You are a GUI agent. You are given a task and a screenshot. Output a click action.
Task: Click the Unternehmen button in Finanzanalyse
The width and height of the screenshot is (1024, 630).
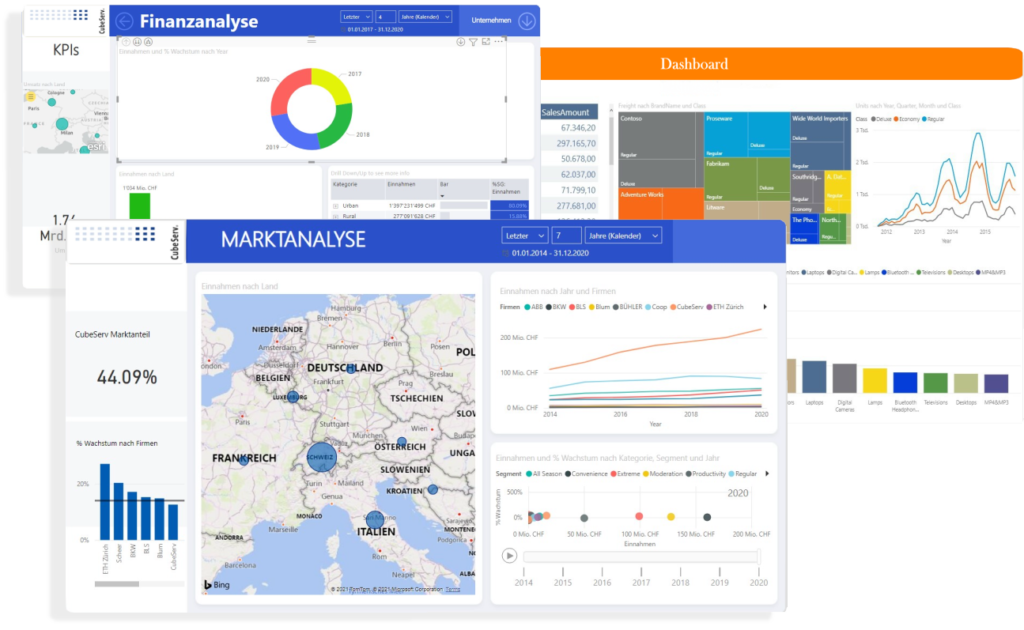tap(500, 21)
